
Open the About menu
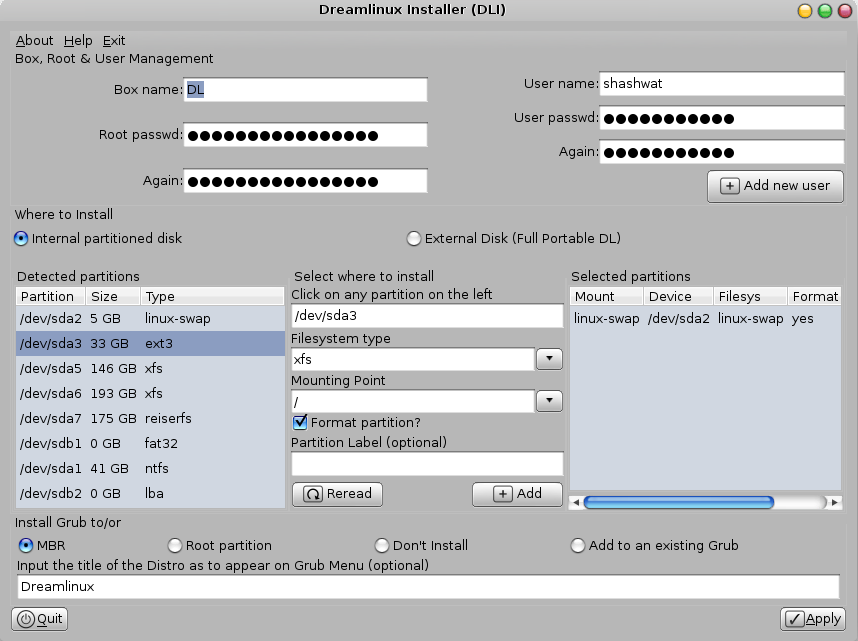tap(34, 41)
